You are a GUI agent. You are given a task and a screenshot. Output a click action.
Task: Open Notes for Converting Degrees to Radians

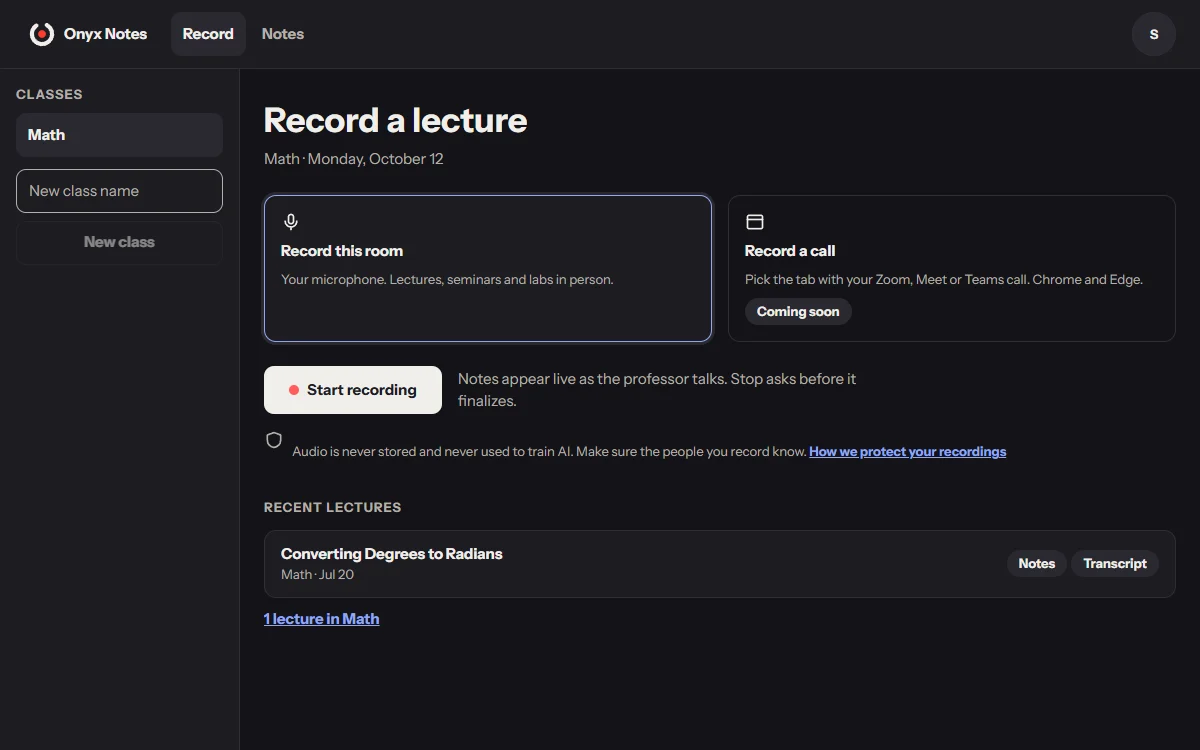coord(1037,564)
